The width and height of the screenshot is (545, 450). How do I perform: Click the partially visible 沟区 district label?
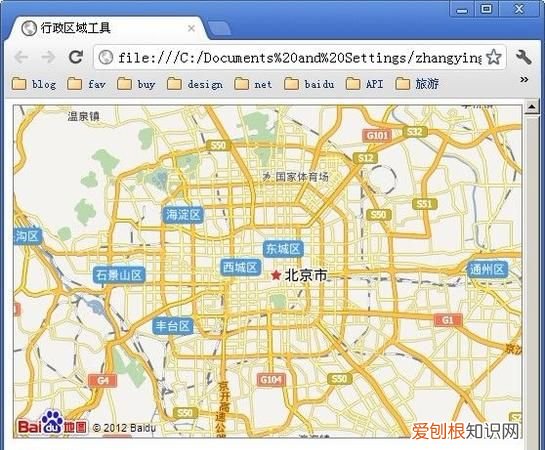[28, 236]
